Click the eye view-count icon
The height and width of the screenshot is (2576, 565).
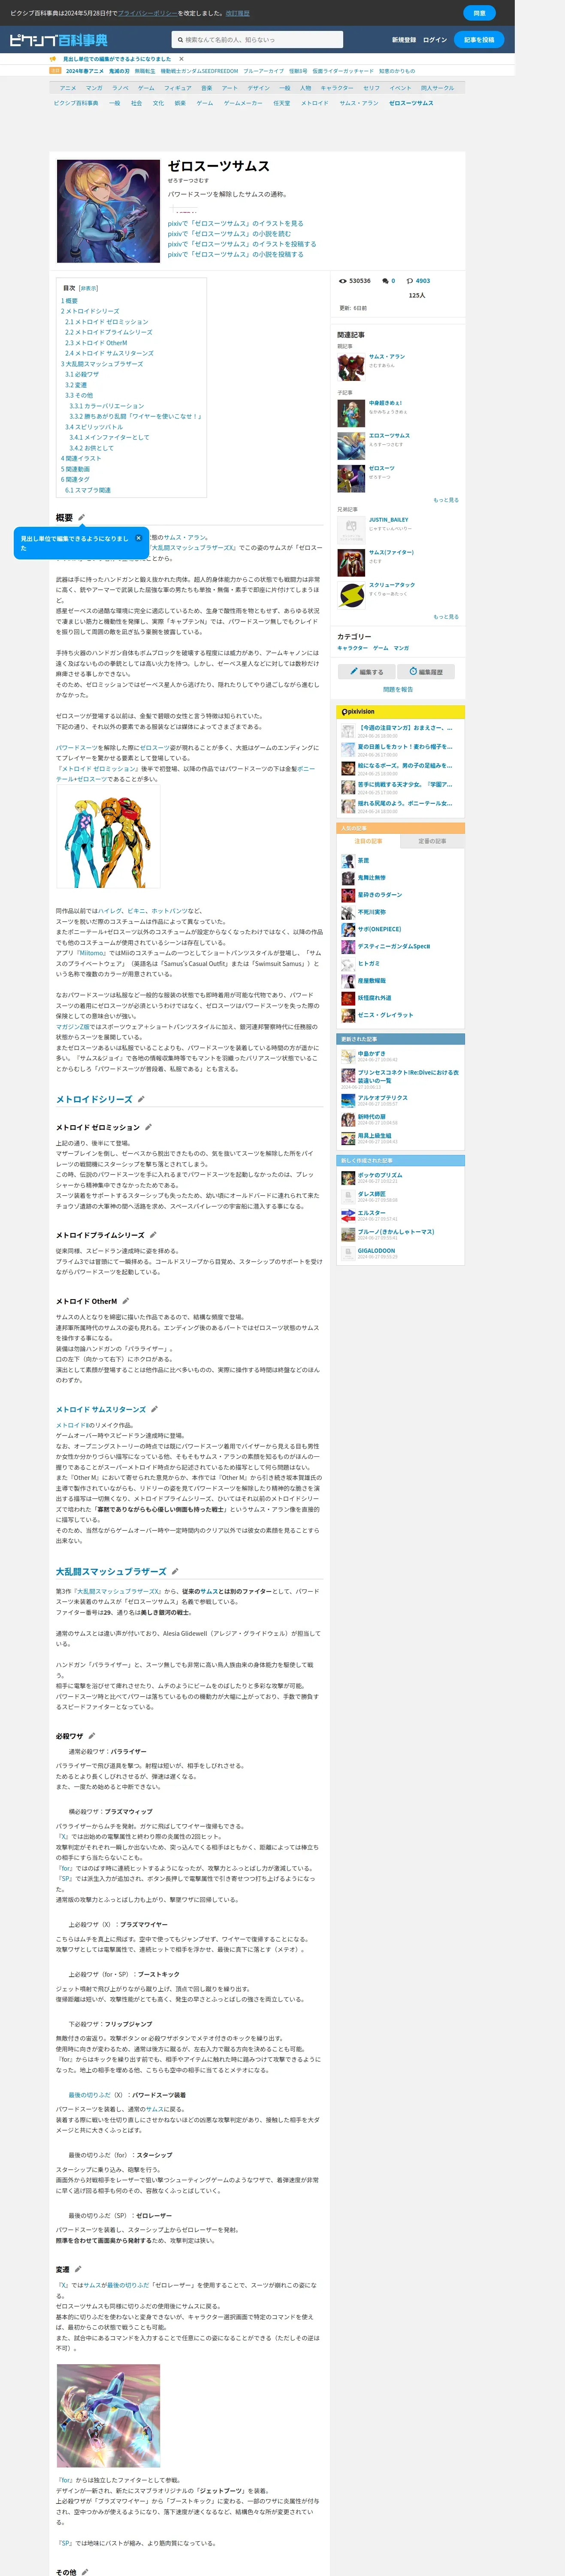pos(343,281)
